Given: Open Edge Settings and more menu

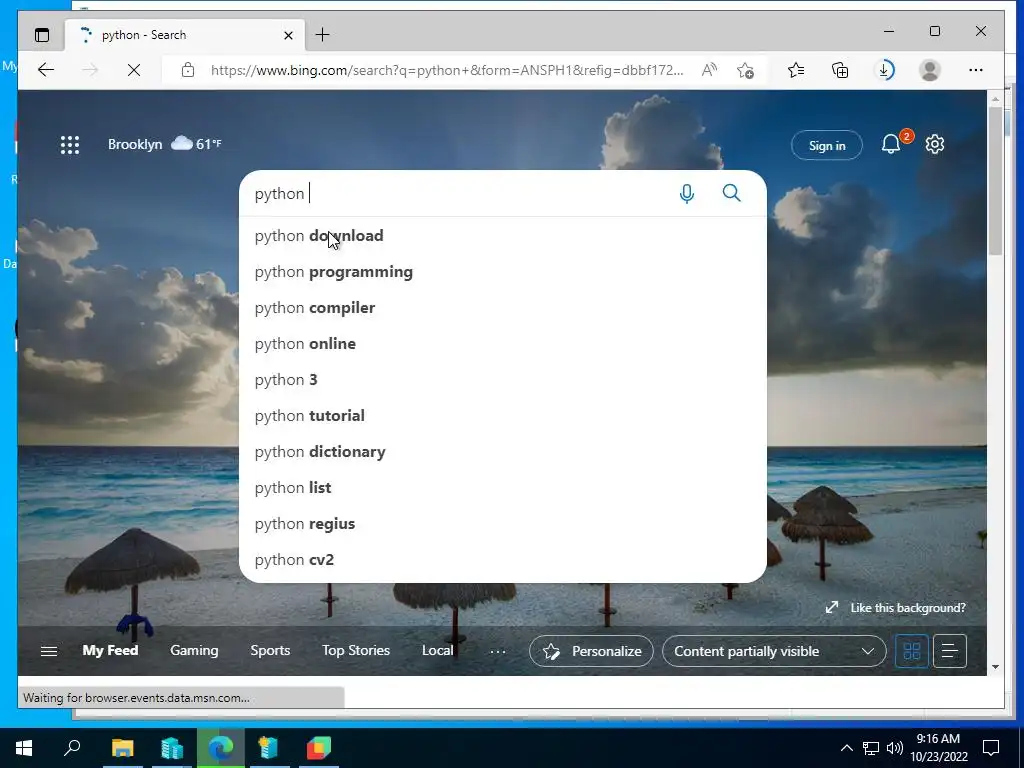Looking at the screenshot, I should pyautogui.click(x=976, y=70).
